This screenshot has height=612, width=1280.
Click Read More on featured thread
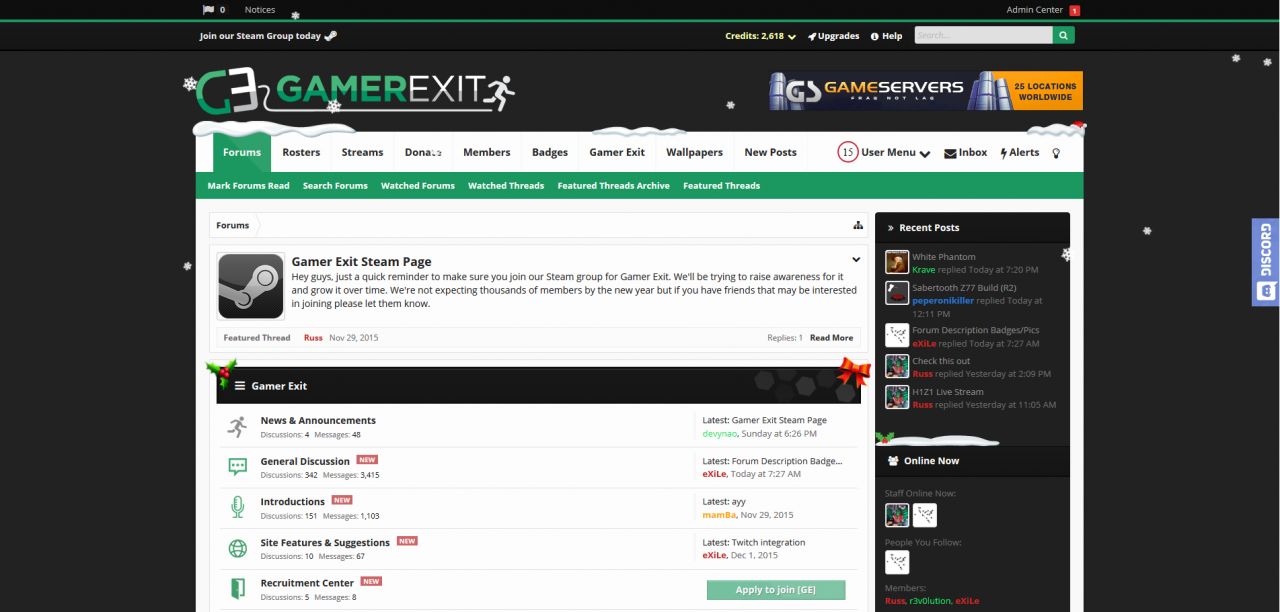point(831,338)
